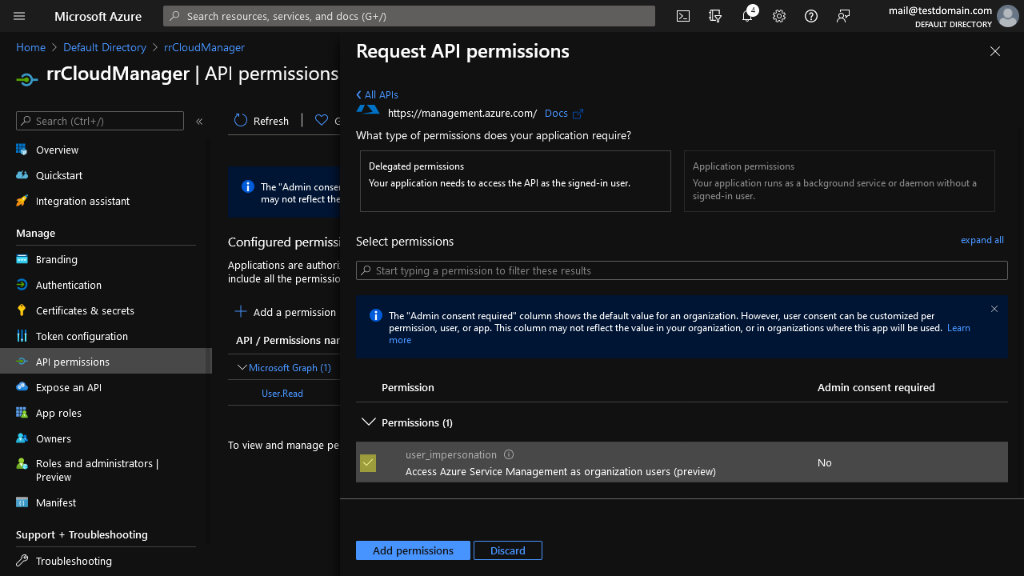Go to Home breadcrumb

tap(31, 48)
